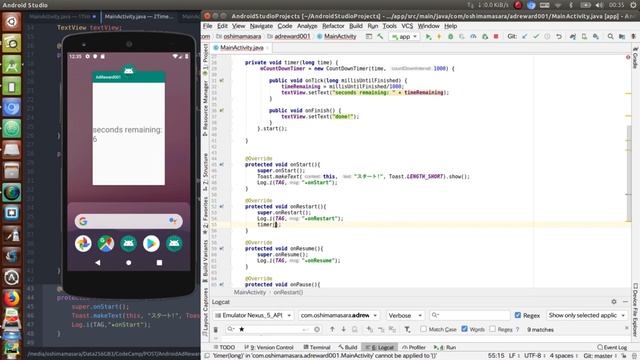Viewport: 640px width, 360px height.
Task: Tap the AdReward001 app preview card
Action: click(x=129, y=128)
